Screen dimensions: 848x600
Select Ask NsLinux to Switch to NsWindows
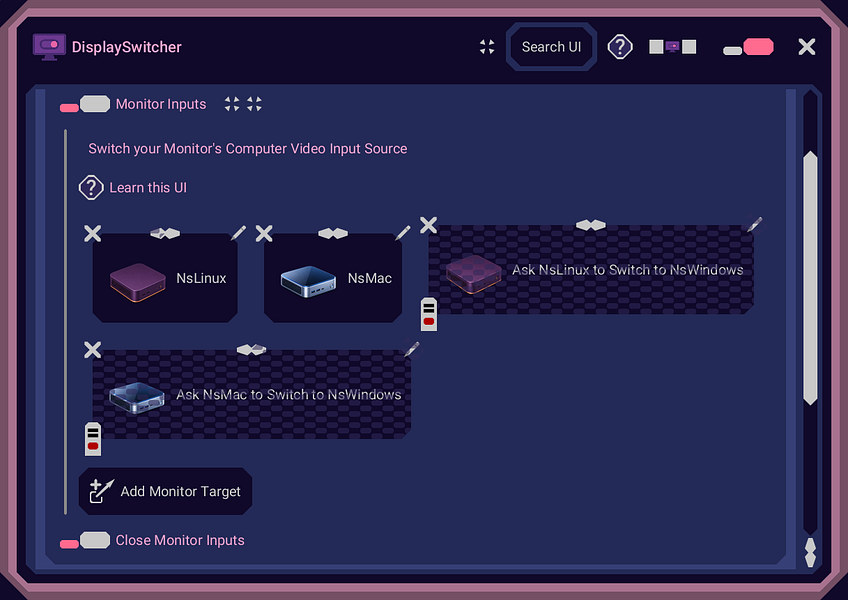click(x=591, y=269)
